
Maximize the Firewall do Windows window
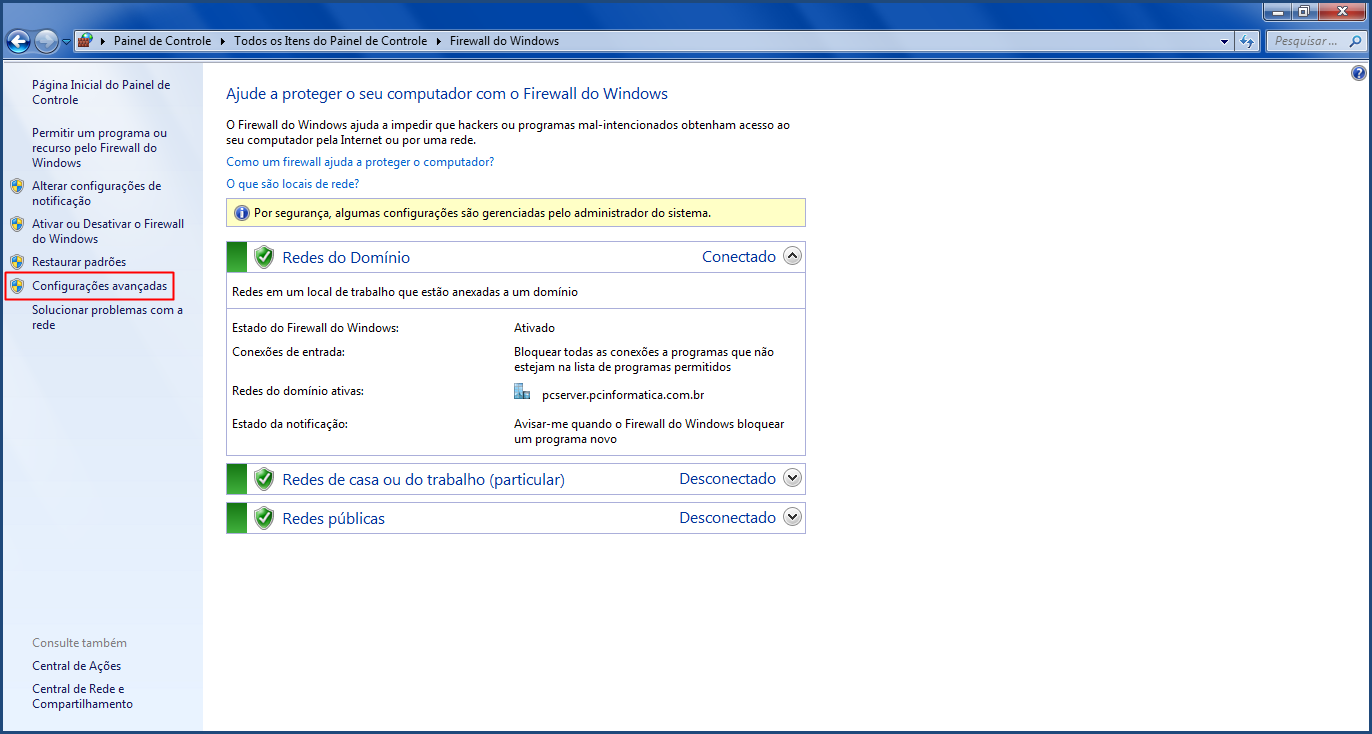[x=1303, y=12]
